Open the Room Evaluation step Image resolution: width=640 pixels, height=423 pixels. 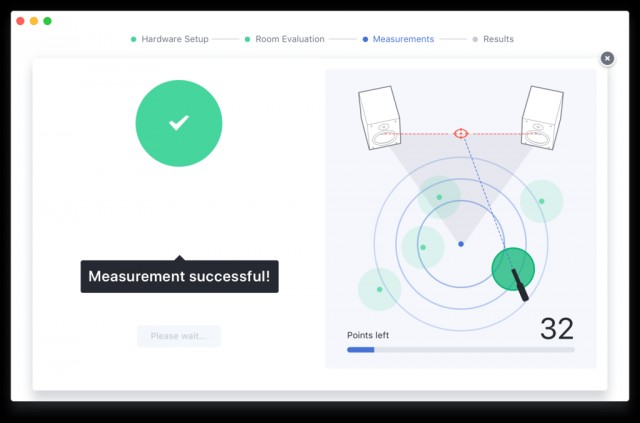click(x=289, y=39)
